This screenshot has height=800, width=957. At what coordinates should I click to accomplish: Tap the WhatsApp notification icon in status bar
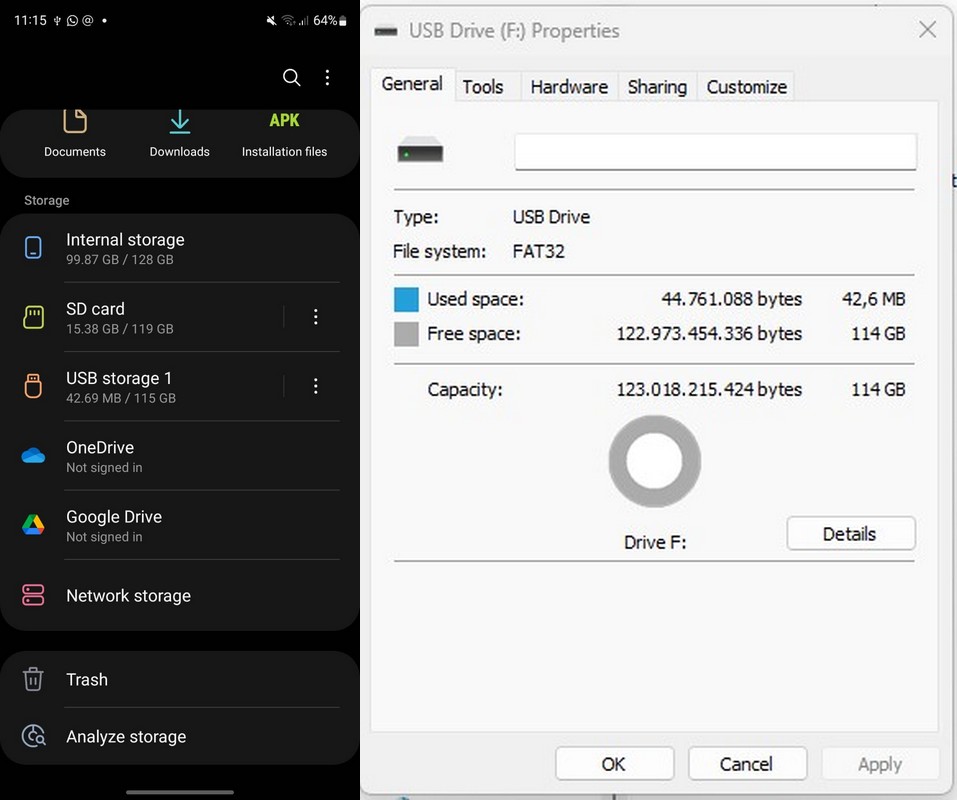click(72, 21)
